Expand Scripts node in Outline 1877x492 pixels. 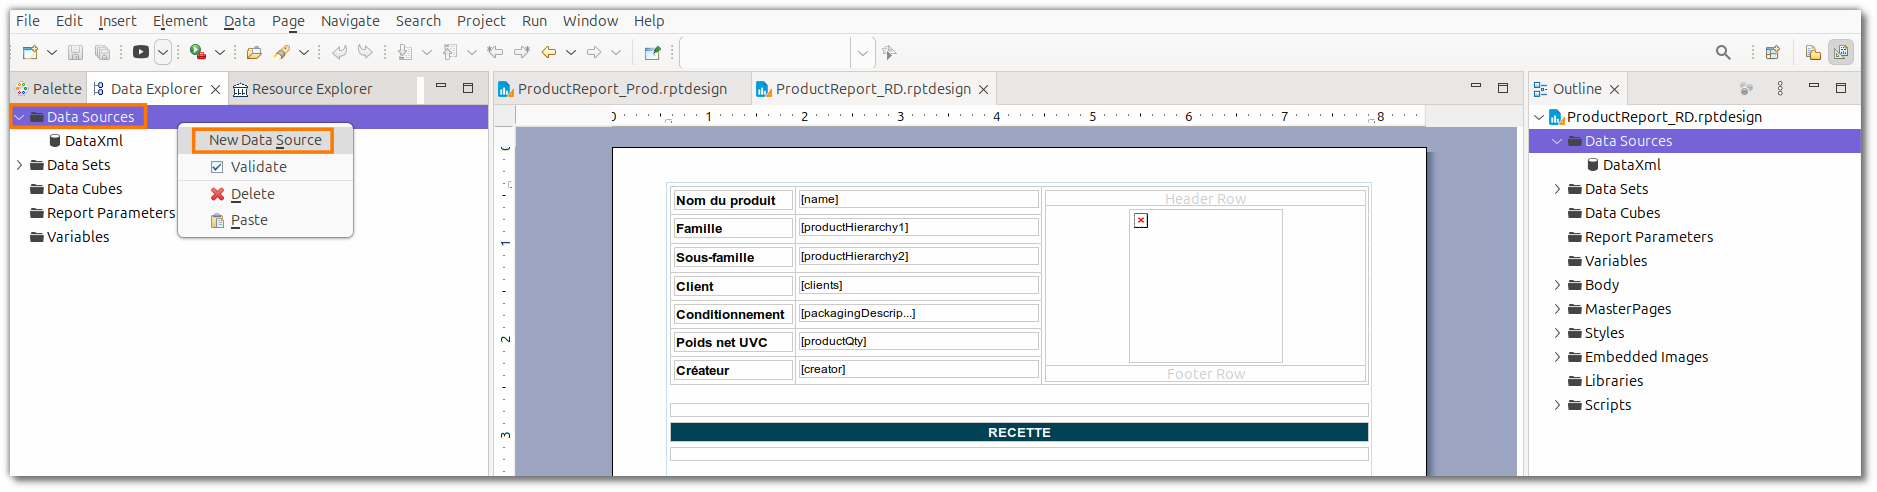coord(1557,405)
